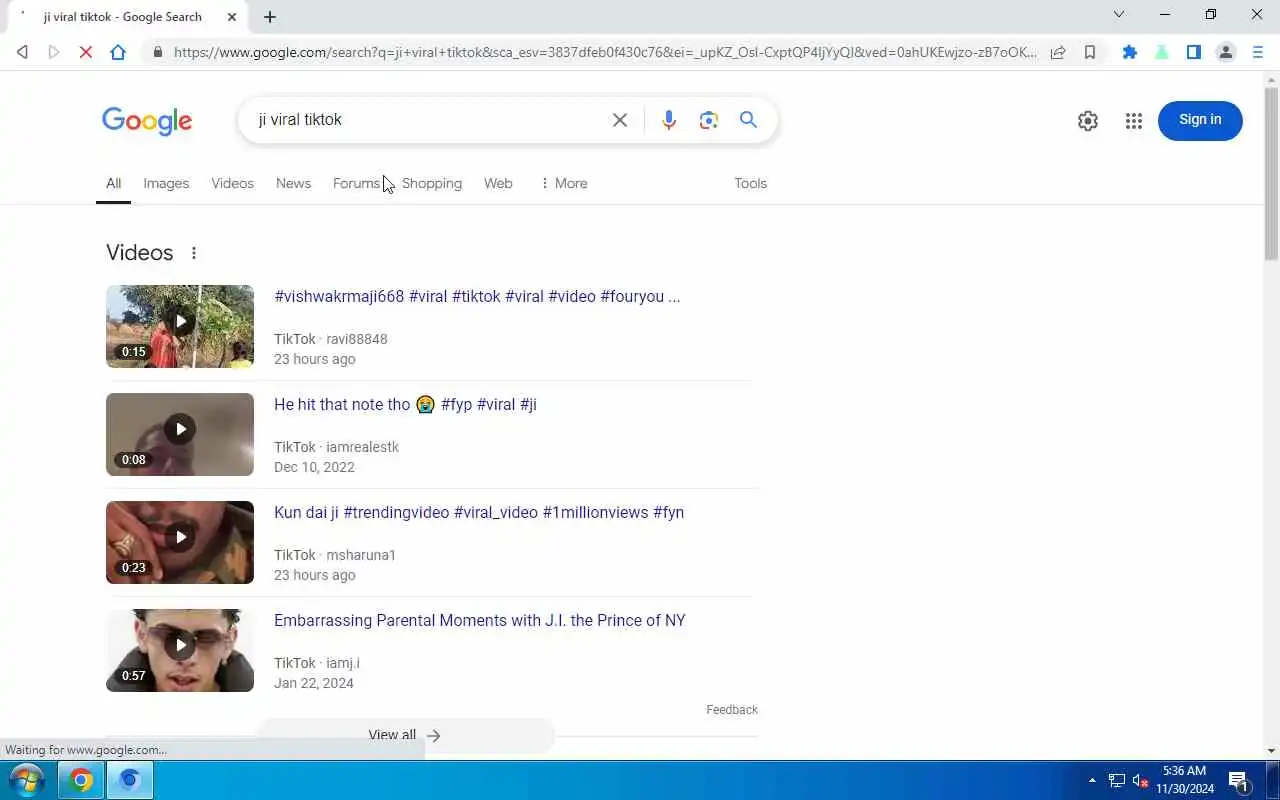1280x800 pixels.
Task: Go back with the browser back arrow
Action: pyautogui.click(x=22, y=52)
